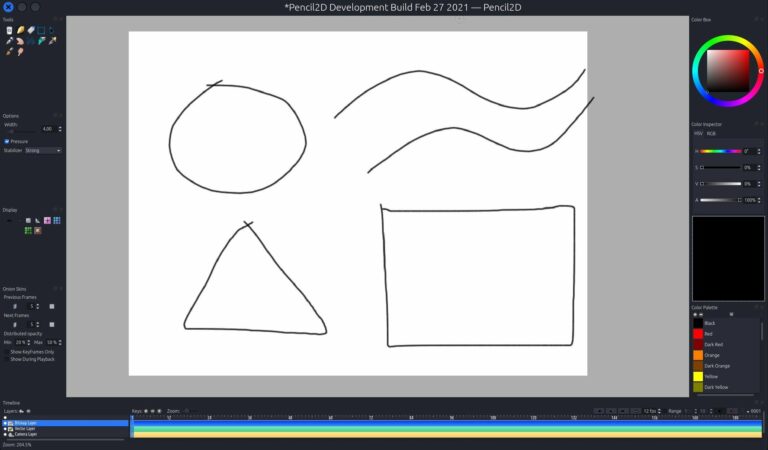Switch to the HSV tab in Color Inspector

[698, 133]
